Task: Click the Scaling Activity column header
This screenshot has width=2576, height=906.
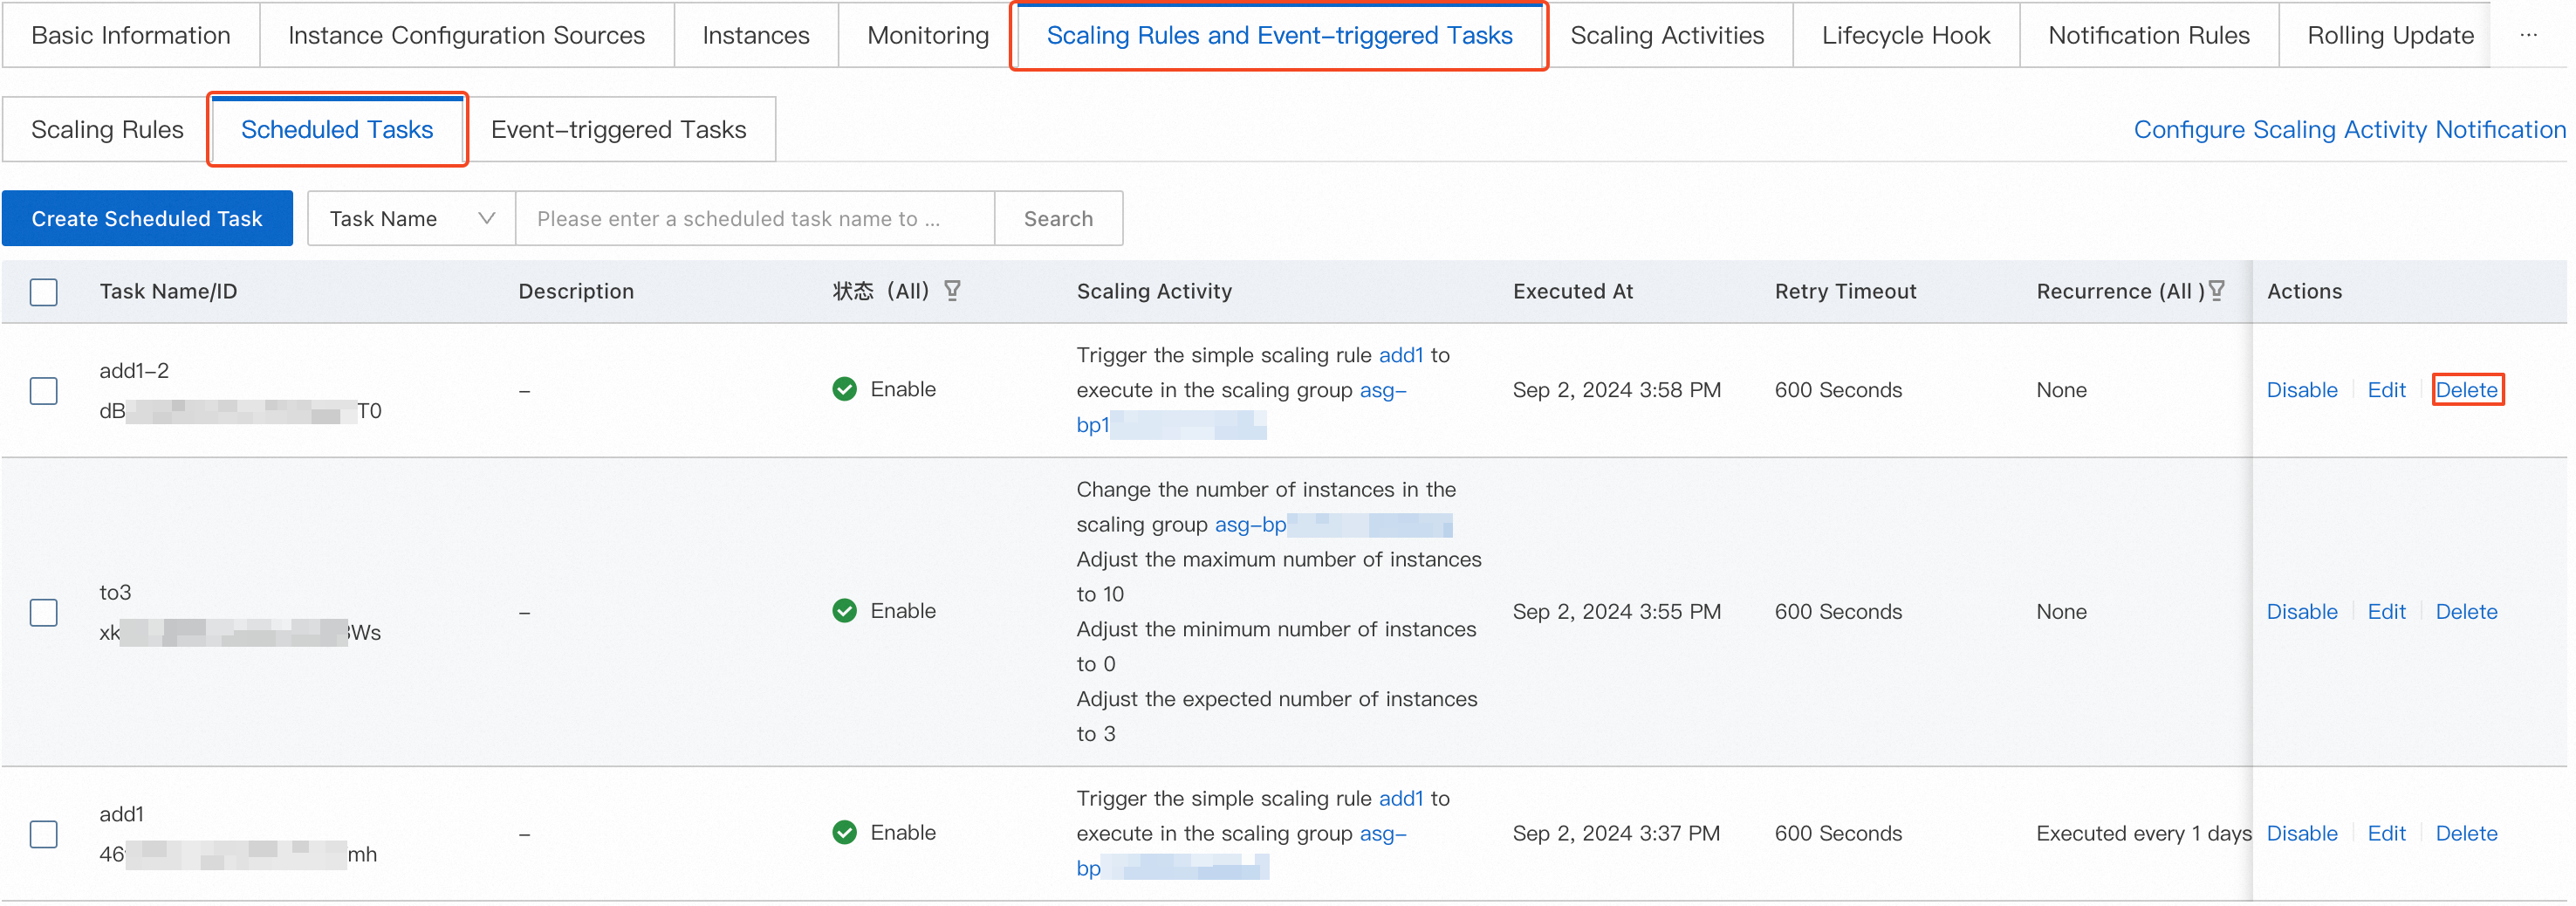Action: (x=1154, y=292)
